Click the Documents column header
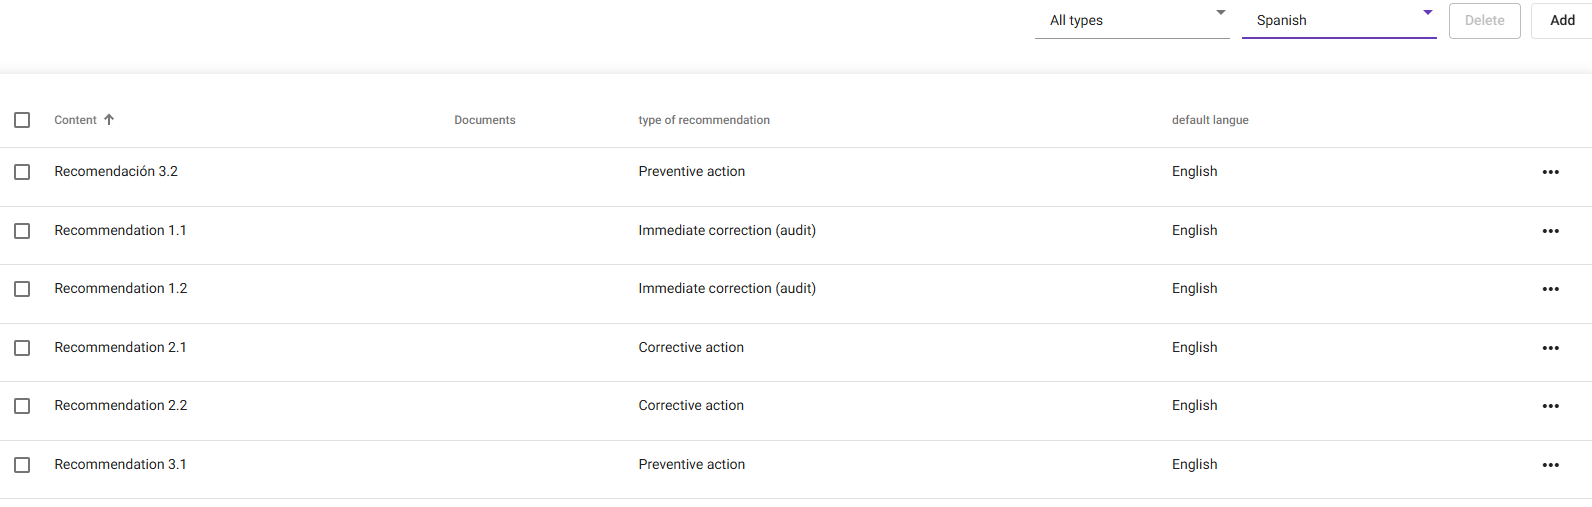Screen dimensions: 1592x507 pos(485,120)
